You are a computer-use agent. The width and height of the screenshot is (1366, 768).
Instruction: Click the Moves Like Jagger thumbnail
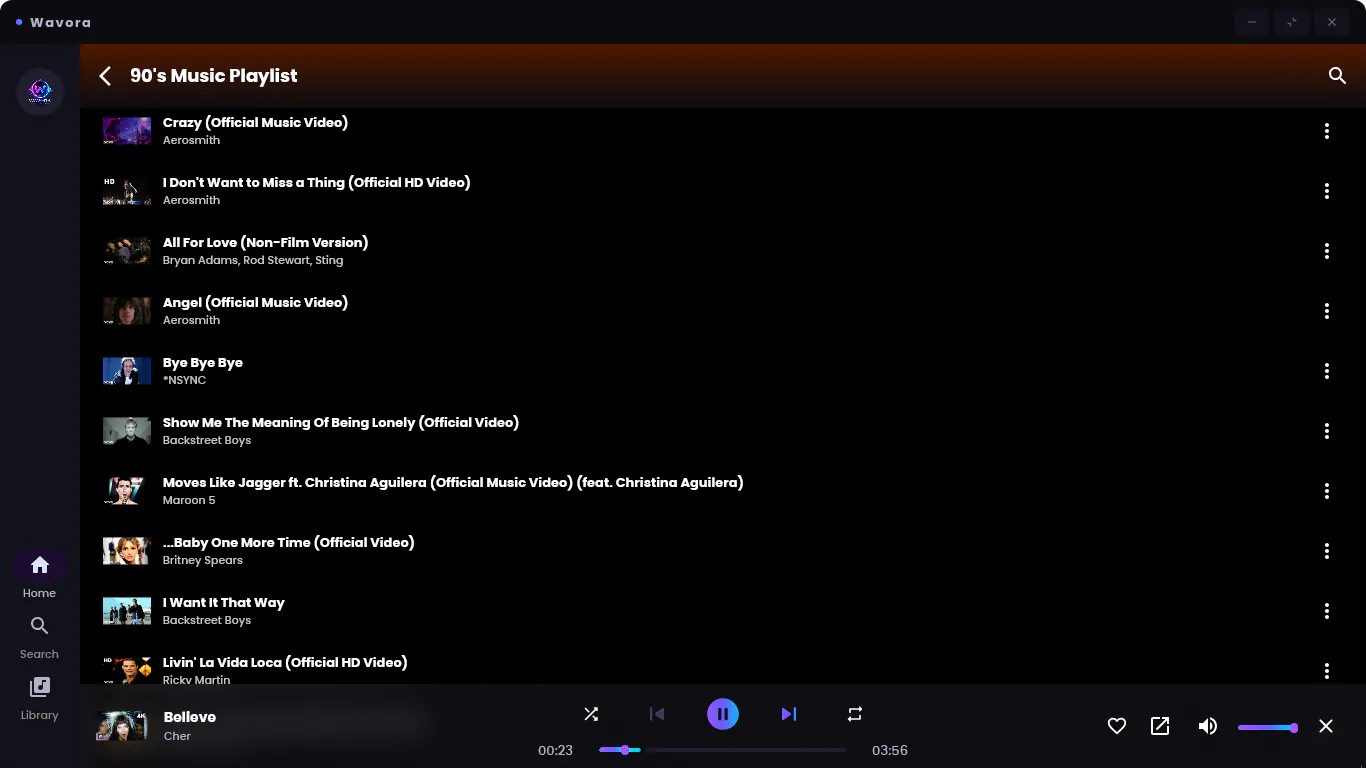click(x=127, y=491)
